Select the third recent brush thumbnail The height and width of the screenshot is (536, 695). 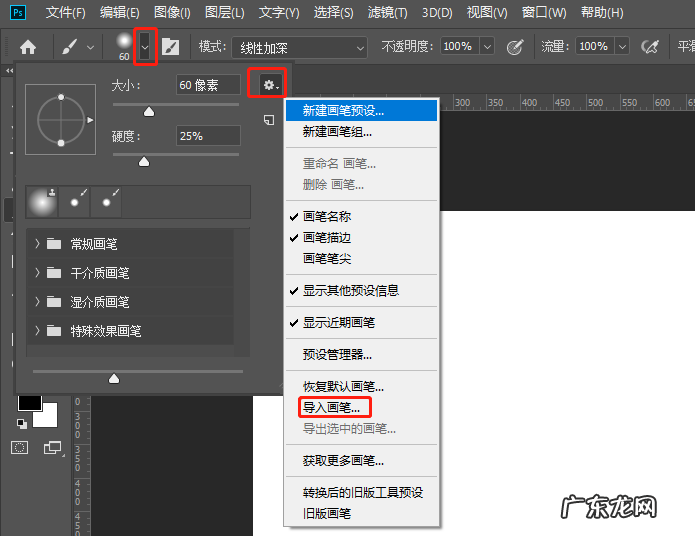click(106, 202)
